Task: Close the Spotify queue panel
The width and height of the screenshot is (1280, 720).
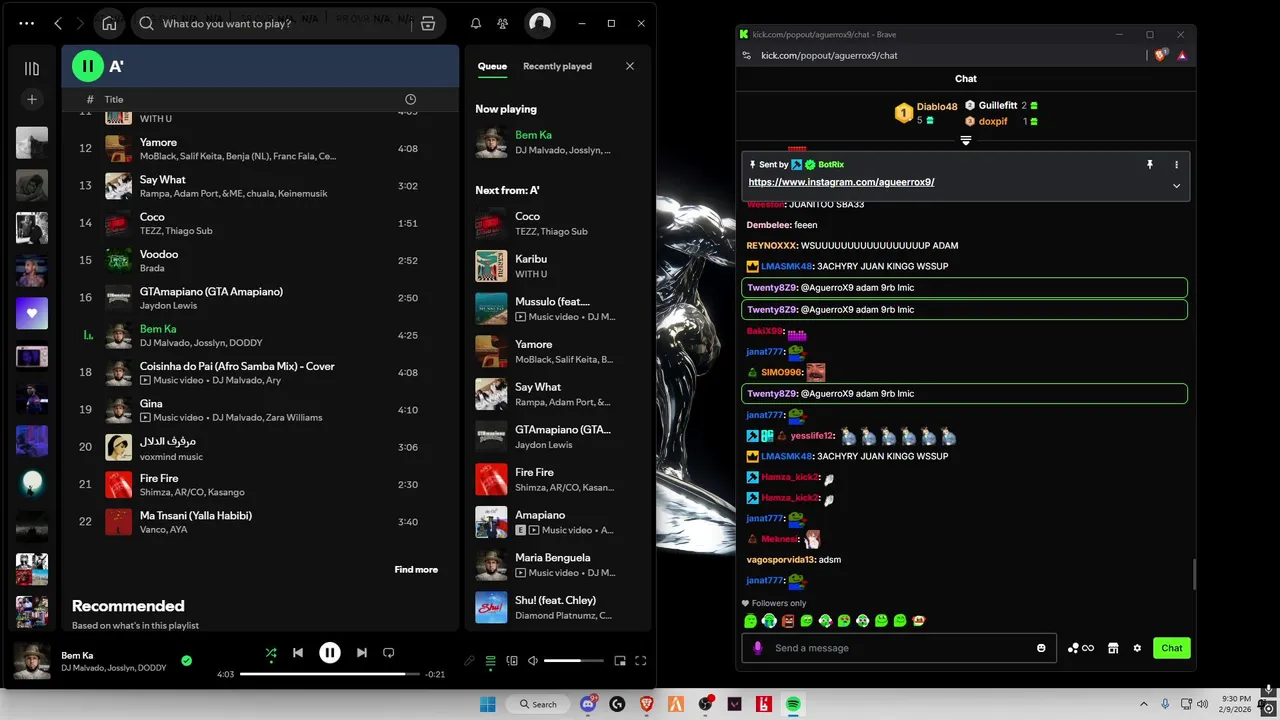Action: pos(630,66)
